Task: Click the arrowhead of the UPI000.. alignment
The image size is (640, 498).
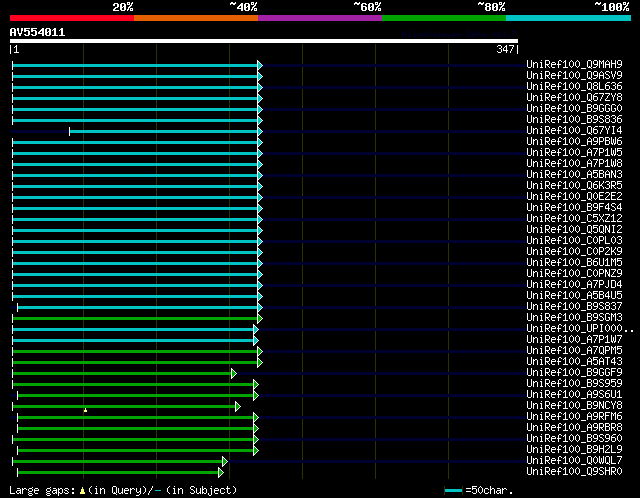Action: [256, 329]
